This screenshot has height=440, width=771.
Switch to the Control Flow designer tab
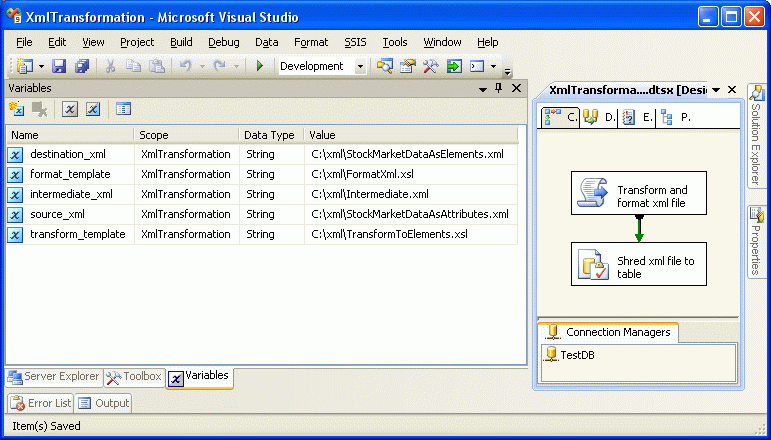[x=560, y=117]
